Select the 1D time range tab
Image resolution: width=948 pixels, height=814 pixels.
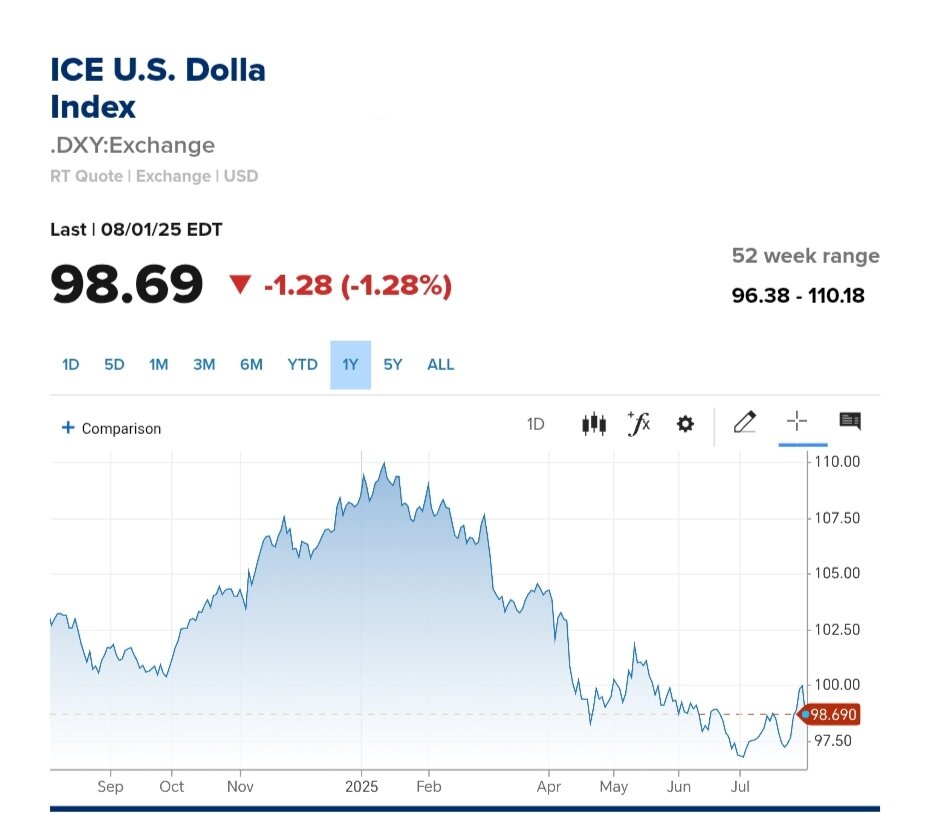pyautogui.click(x=70, y=365)
